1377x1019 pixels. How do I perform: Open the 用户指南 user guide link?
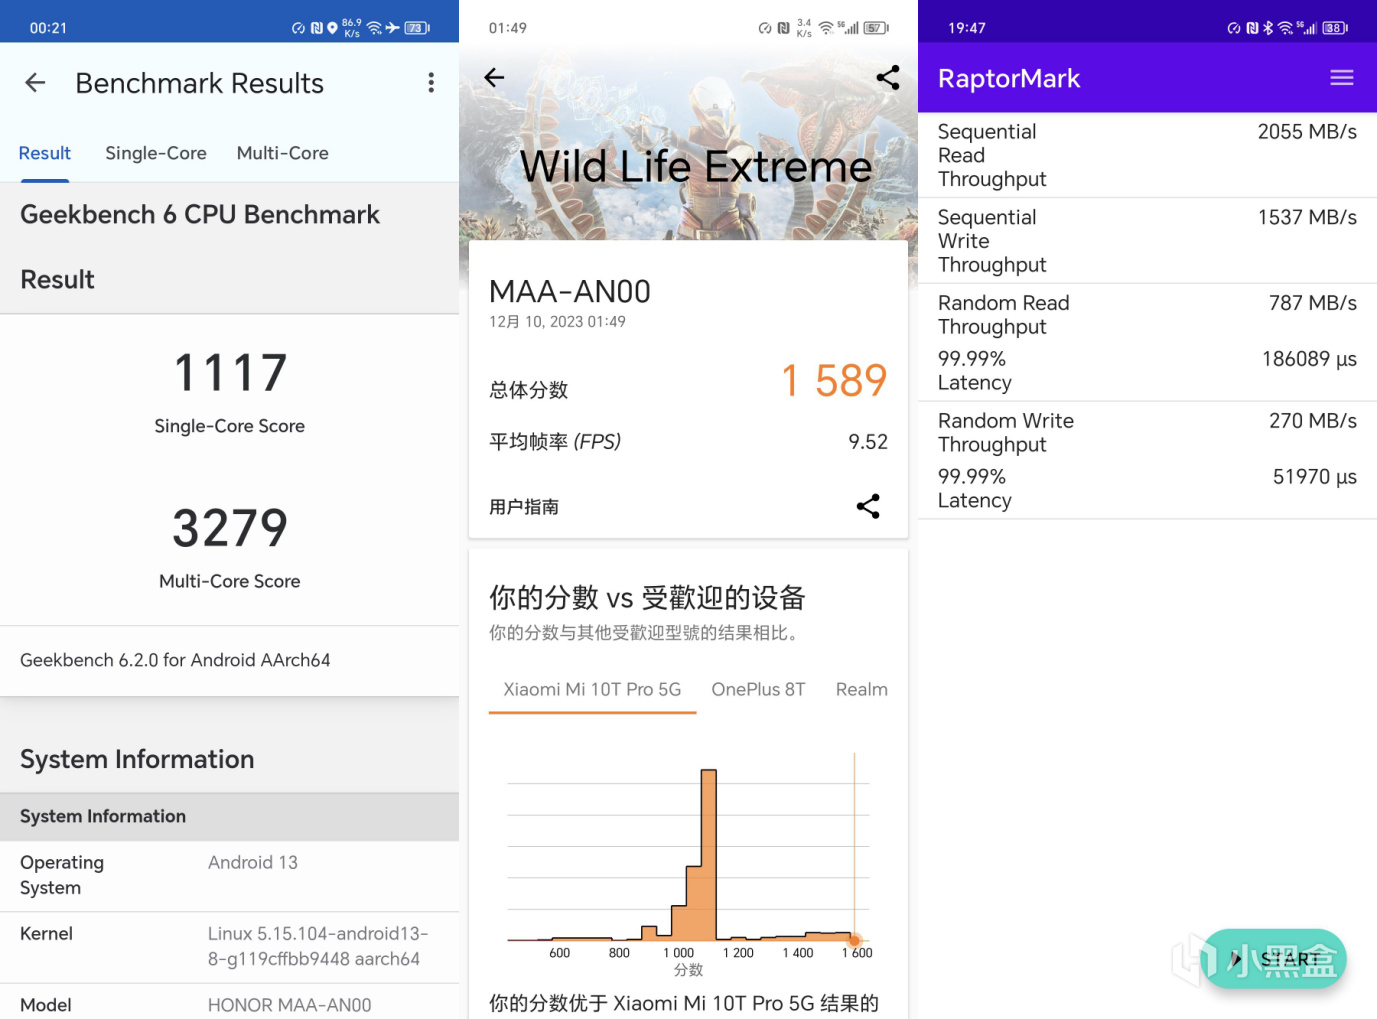524,507
